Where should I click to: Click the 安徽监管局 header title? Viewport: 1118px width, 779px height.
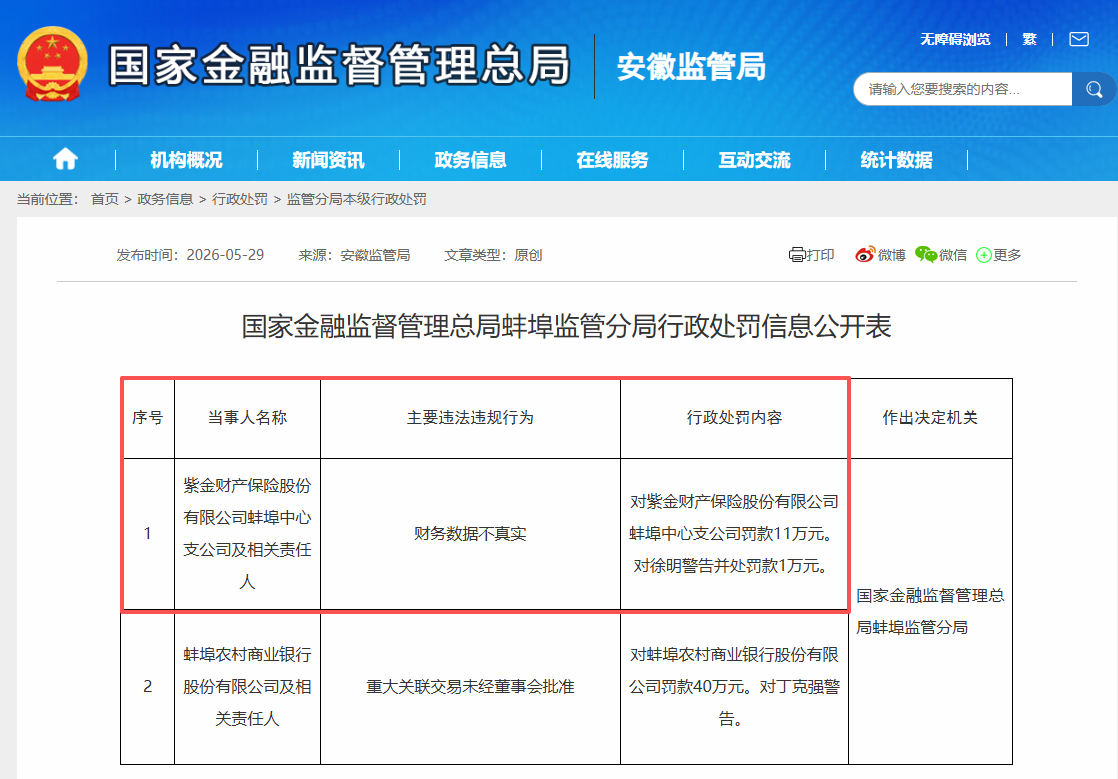(691, 66)
